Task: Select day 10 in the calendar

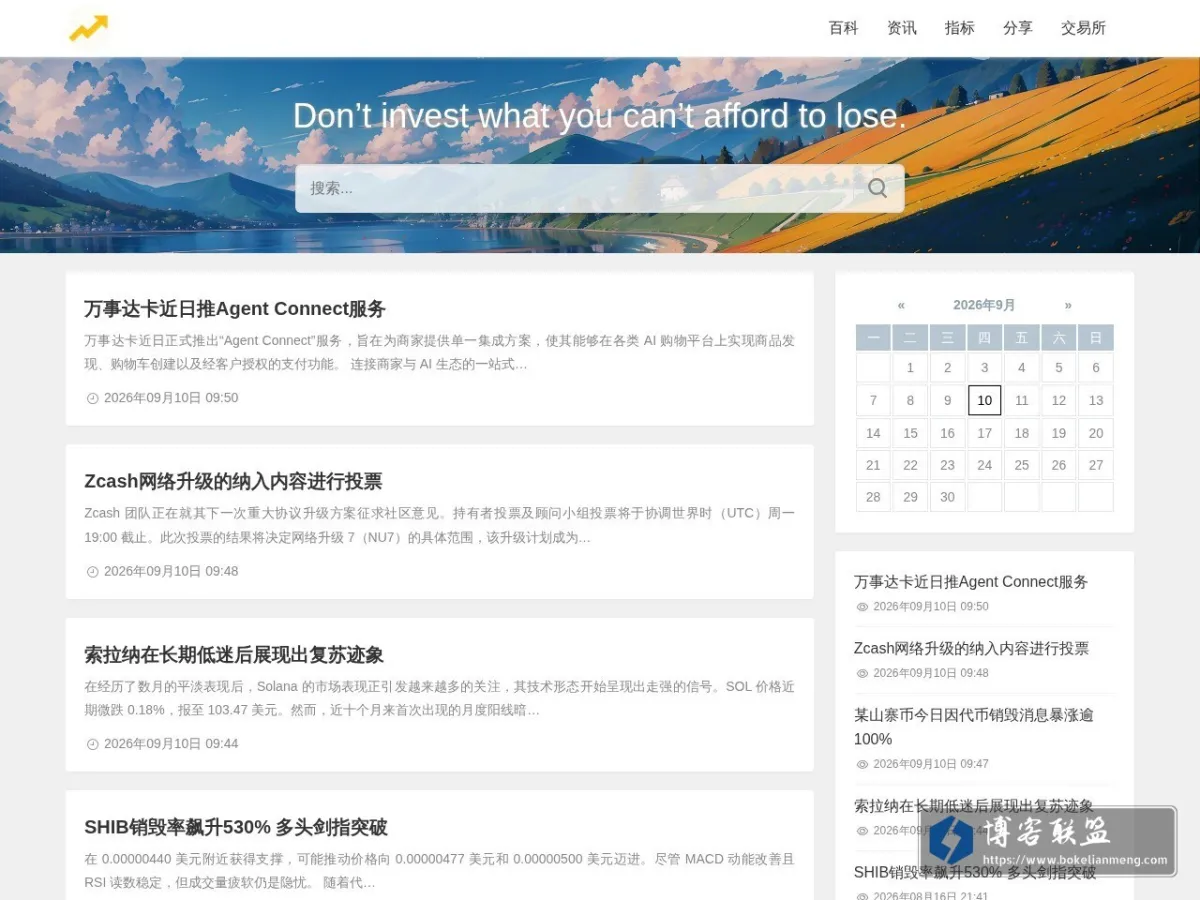Action: 984,400
